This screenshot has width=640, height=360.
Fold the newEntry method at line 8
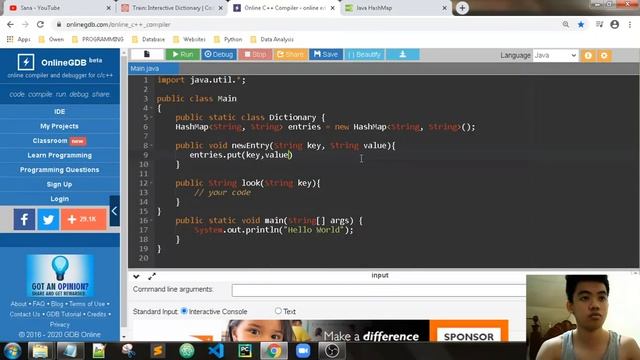click(151, 146)
